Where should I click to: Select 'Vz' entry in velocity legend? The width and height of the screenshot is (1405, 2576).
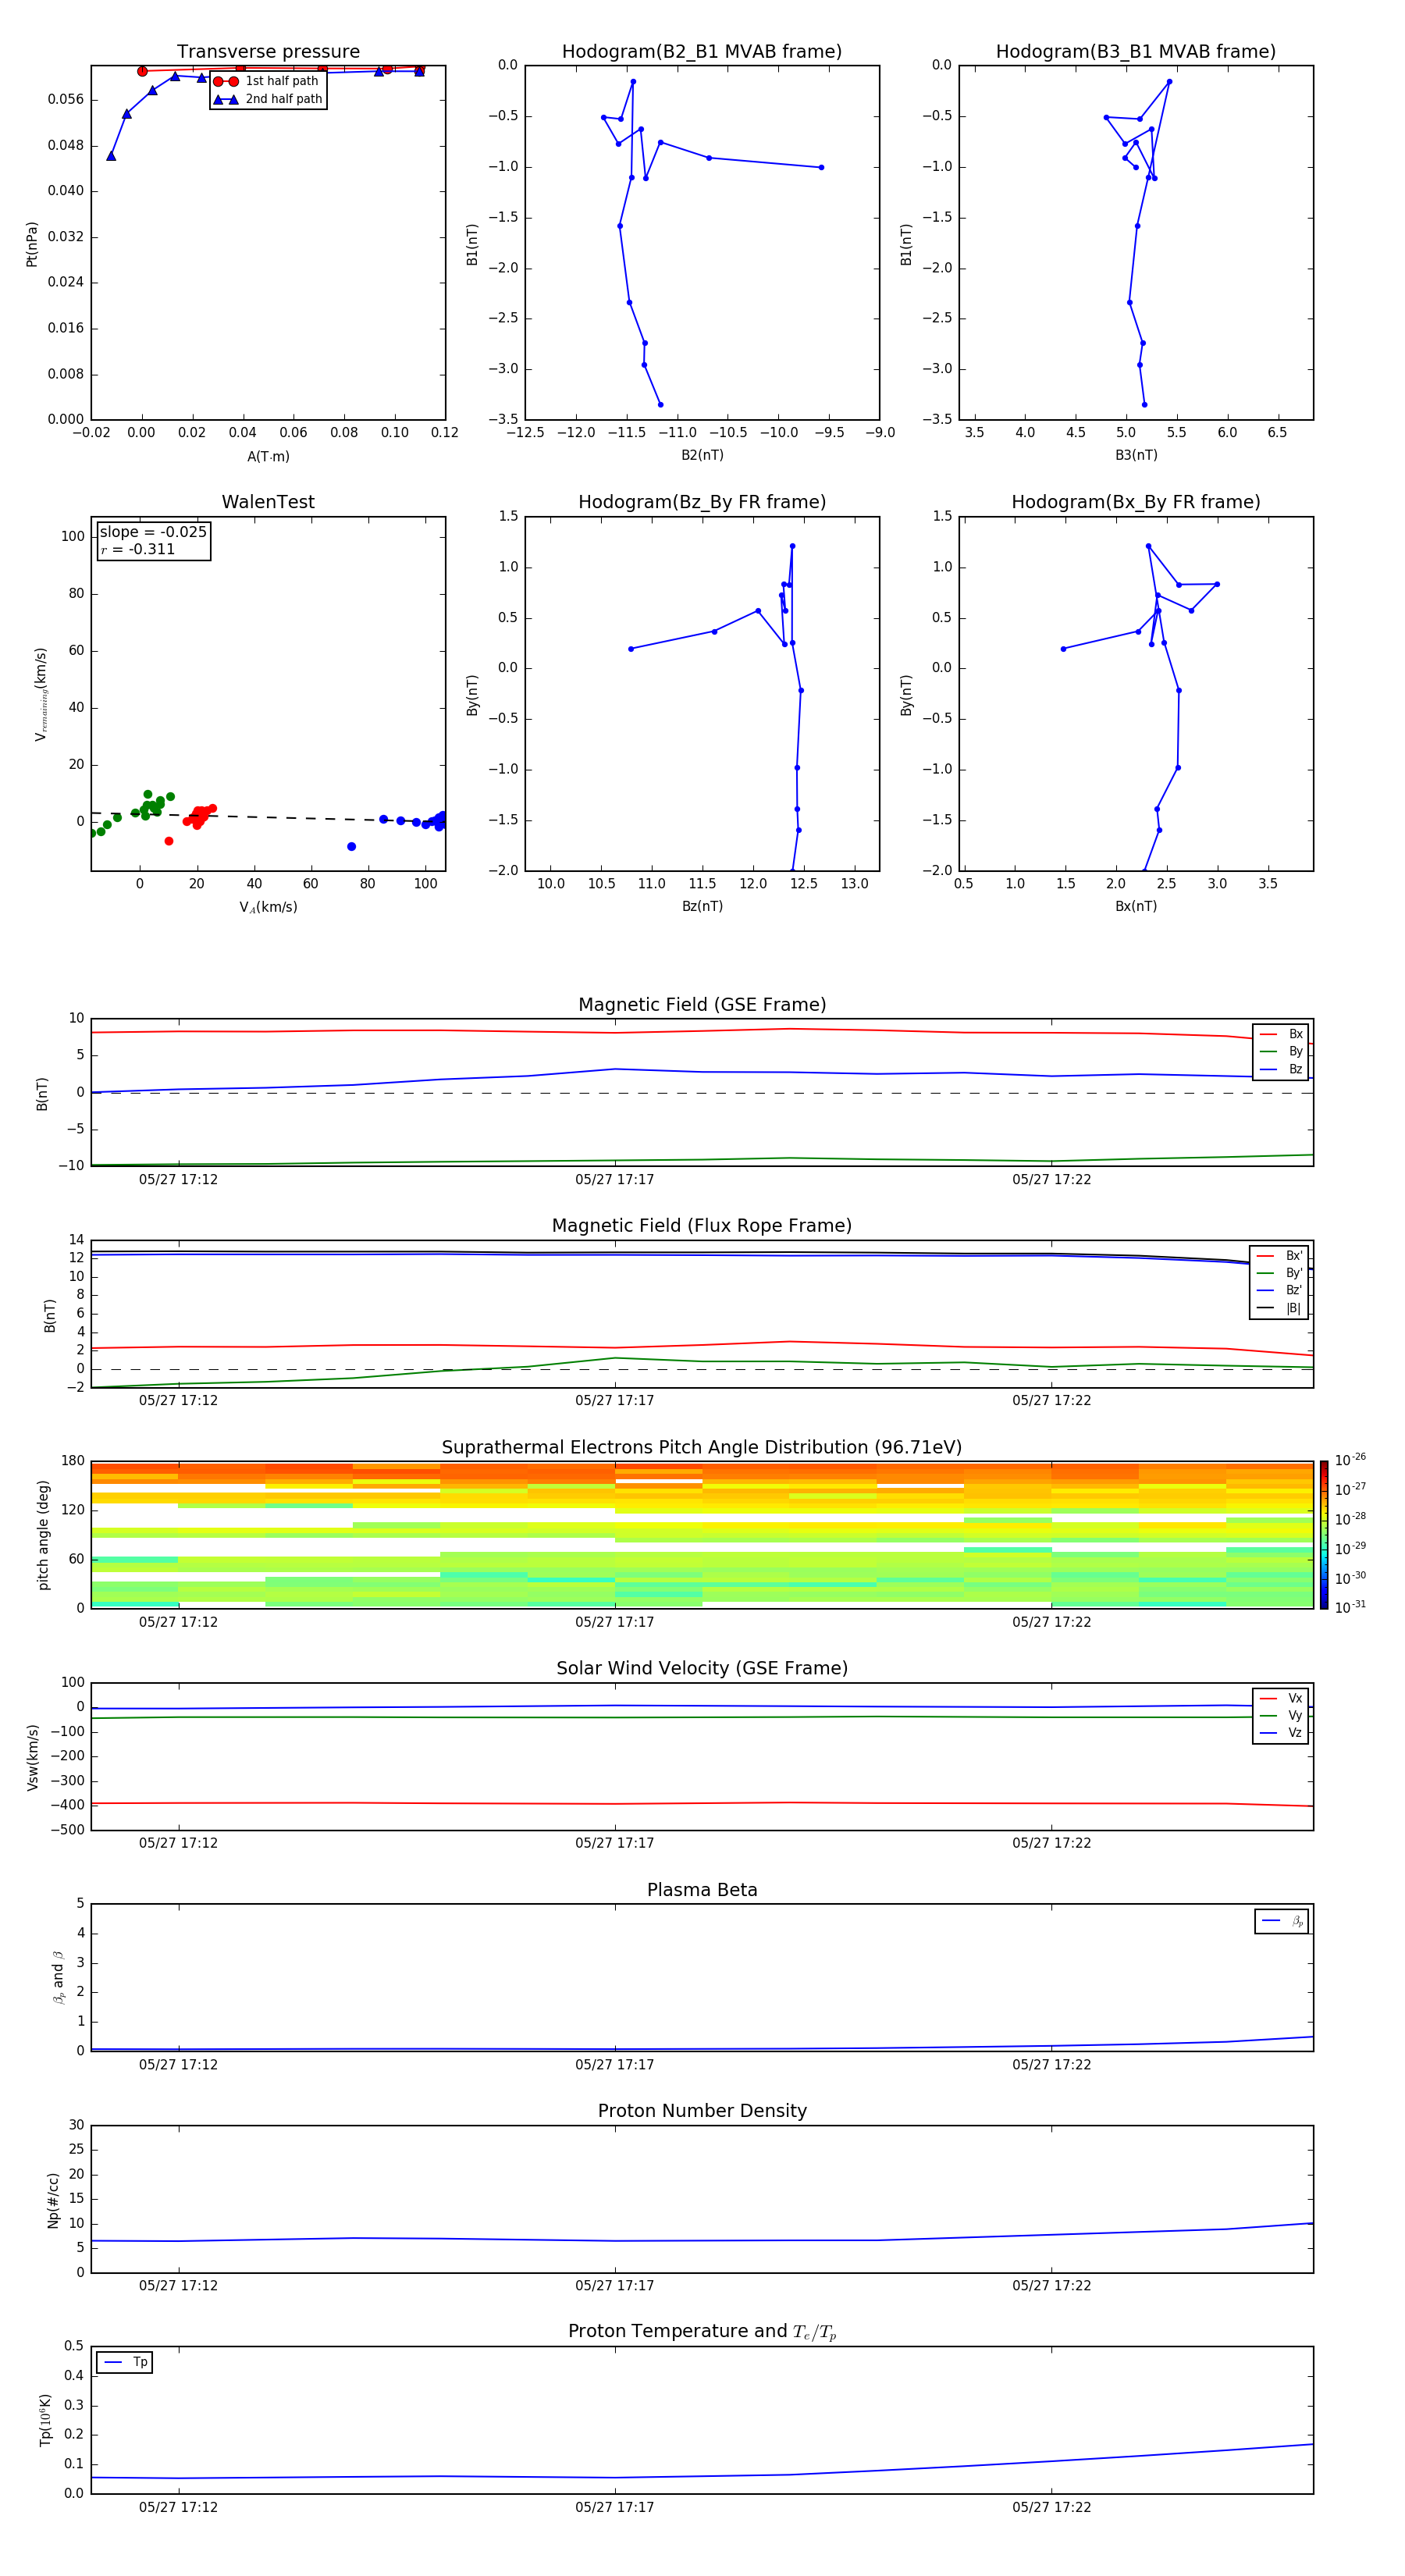coord(1281,1732)
